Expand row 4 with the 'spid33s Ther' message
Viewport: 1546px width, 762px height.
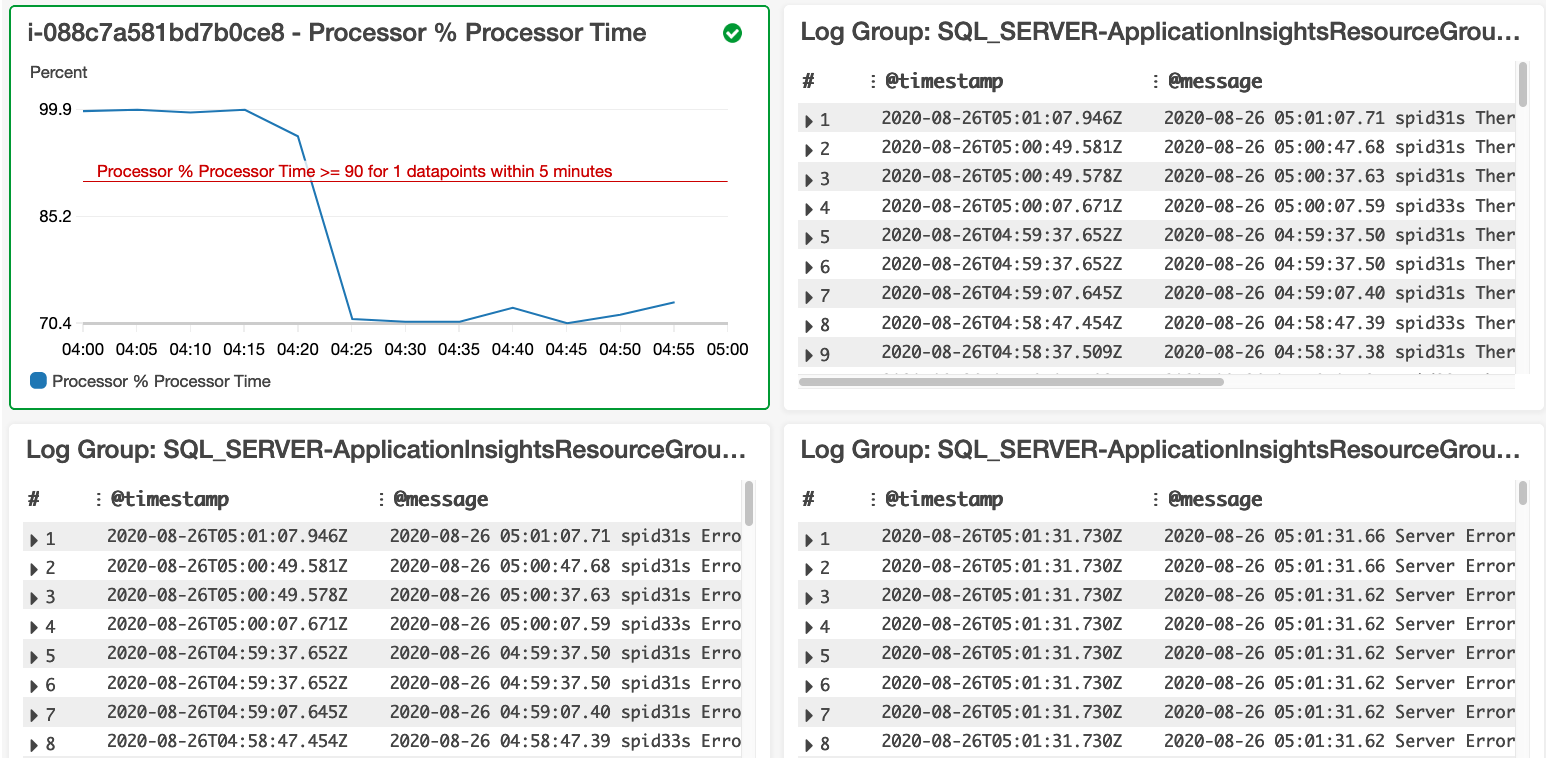point(809,209)
